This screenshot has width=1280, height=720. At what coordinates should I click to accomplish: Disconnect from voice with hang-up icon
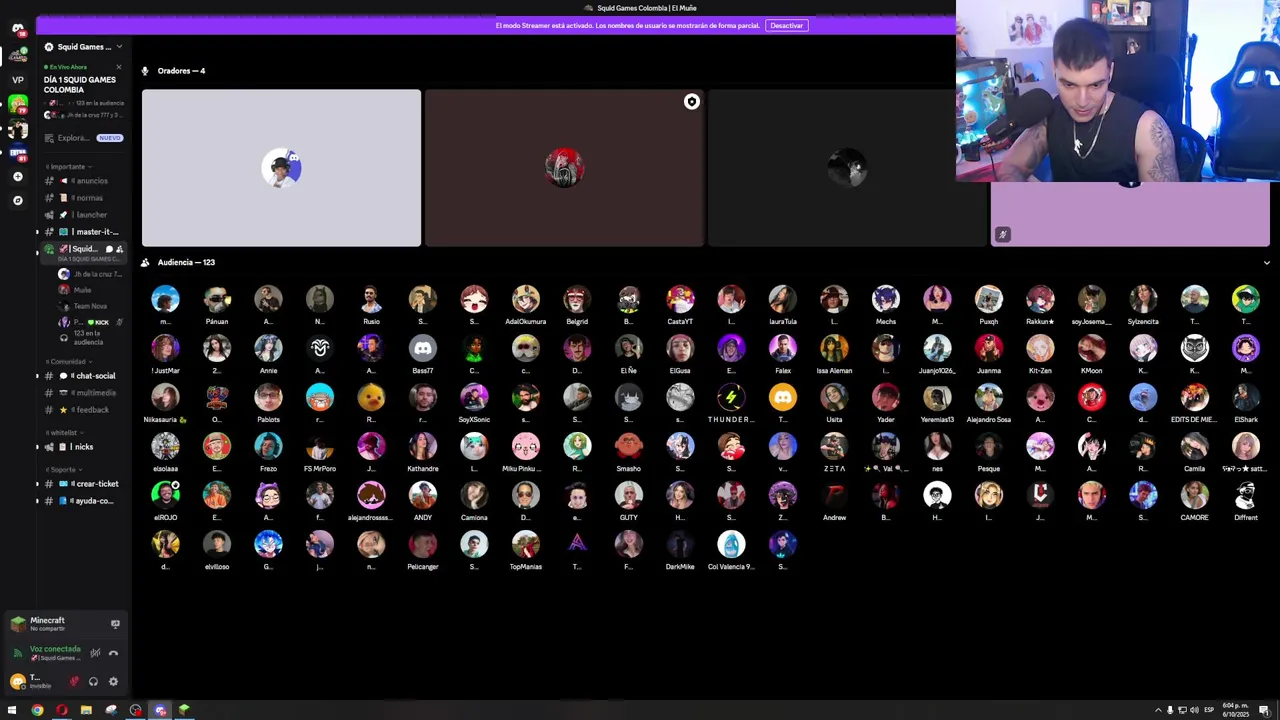coord(113,653)
